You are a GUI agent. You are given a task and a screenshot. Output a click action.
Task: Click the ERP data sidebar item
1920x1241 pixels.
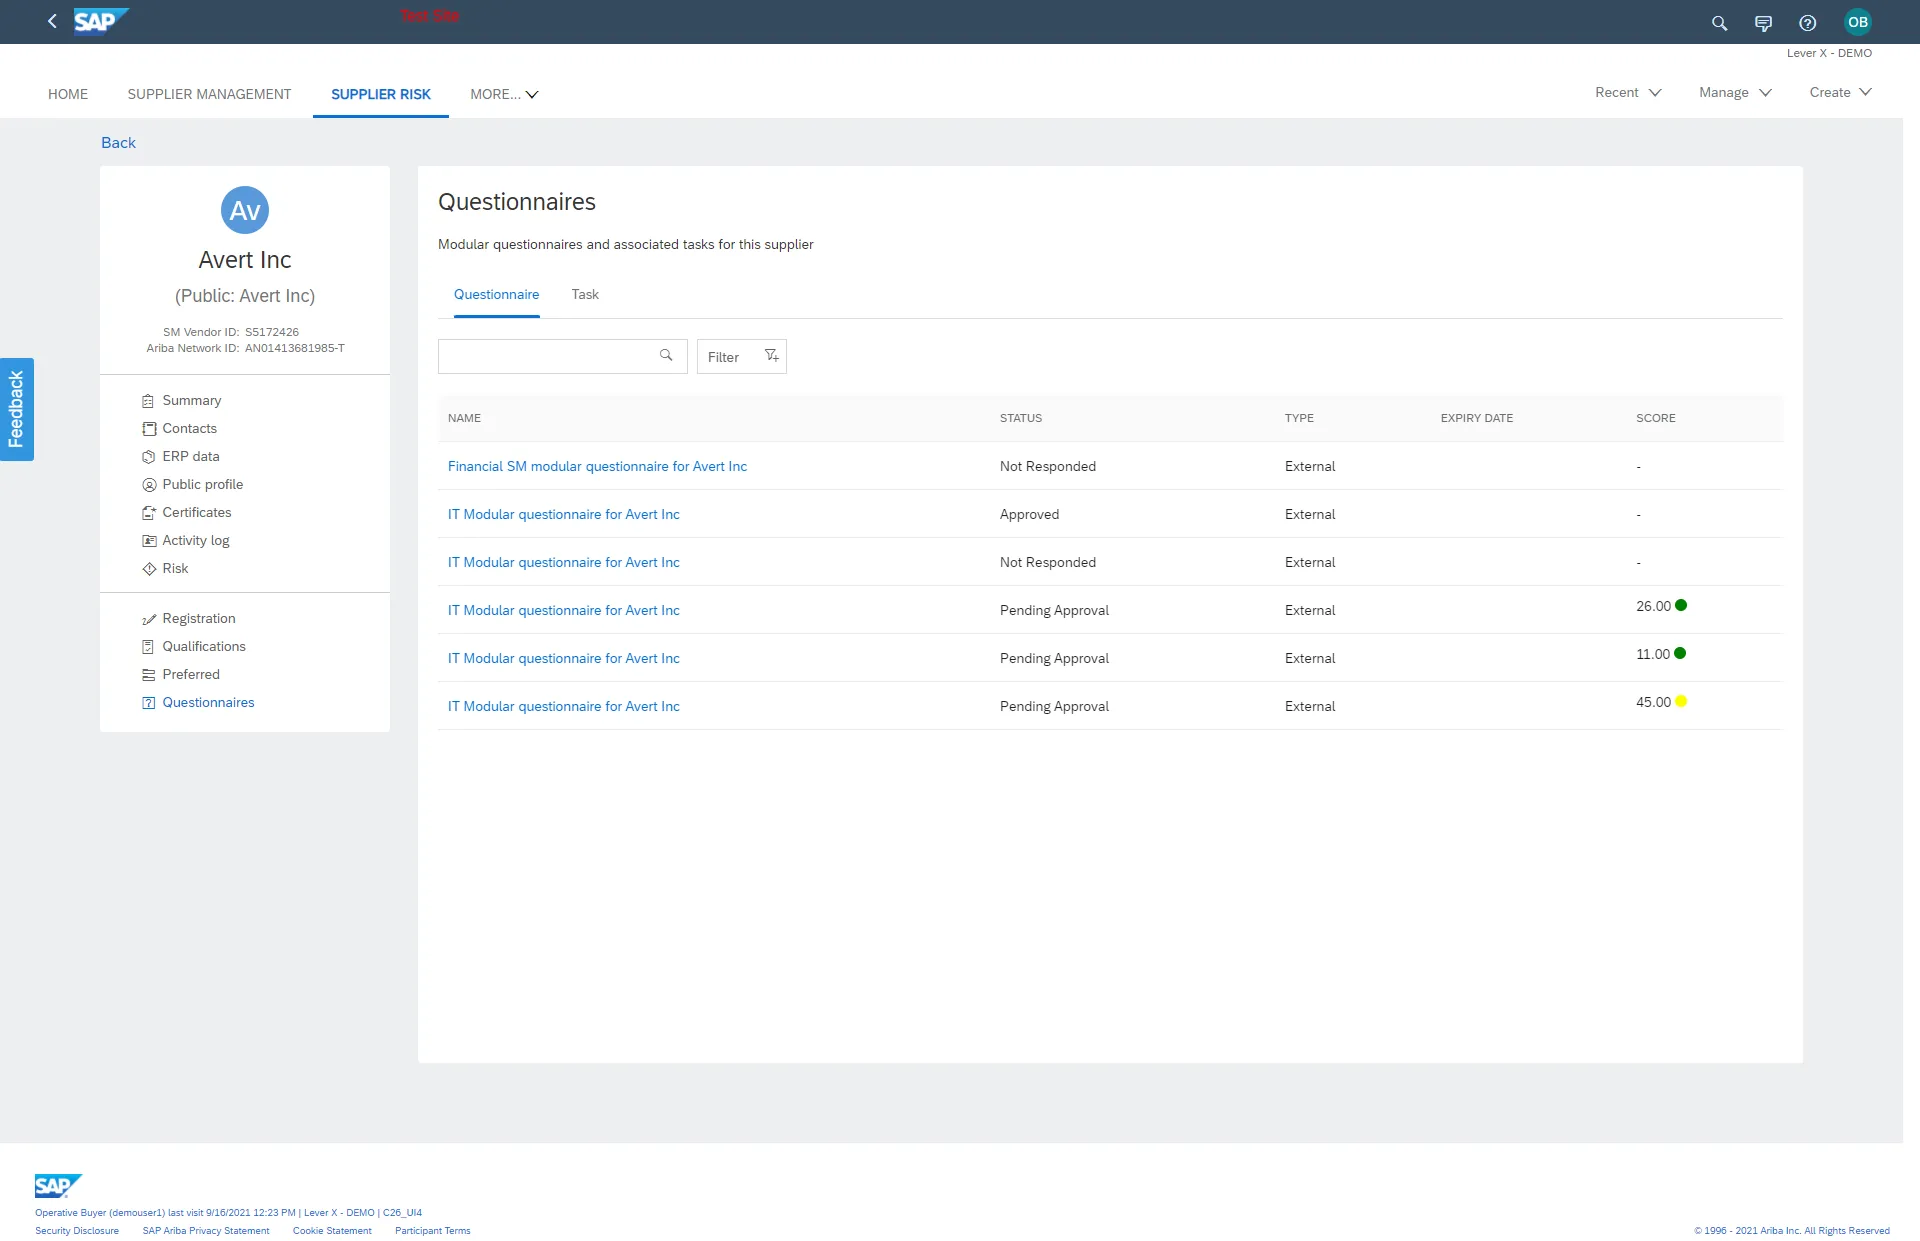click(x=189, y=456)
